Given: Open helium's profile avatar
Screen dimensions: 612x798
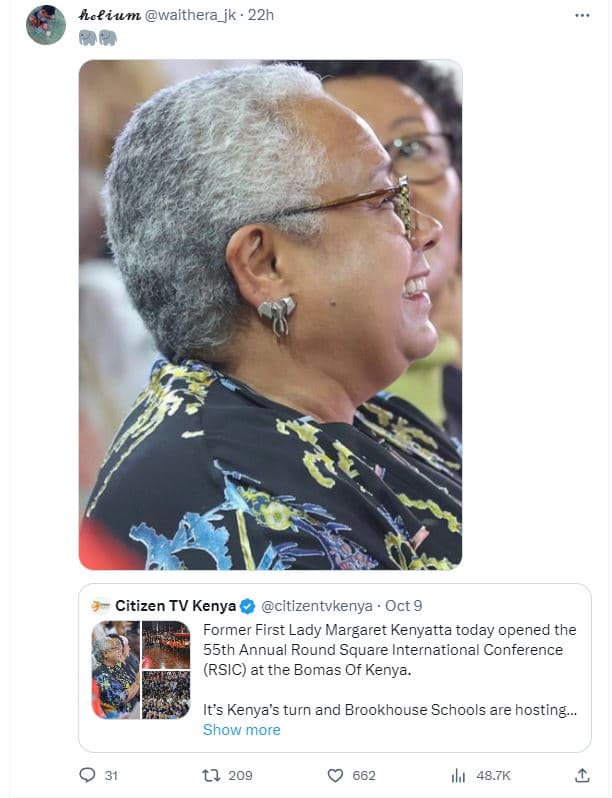Looking at the screenshot, I should [x=46, y=25].
